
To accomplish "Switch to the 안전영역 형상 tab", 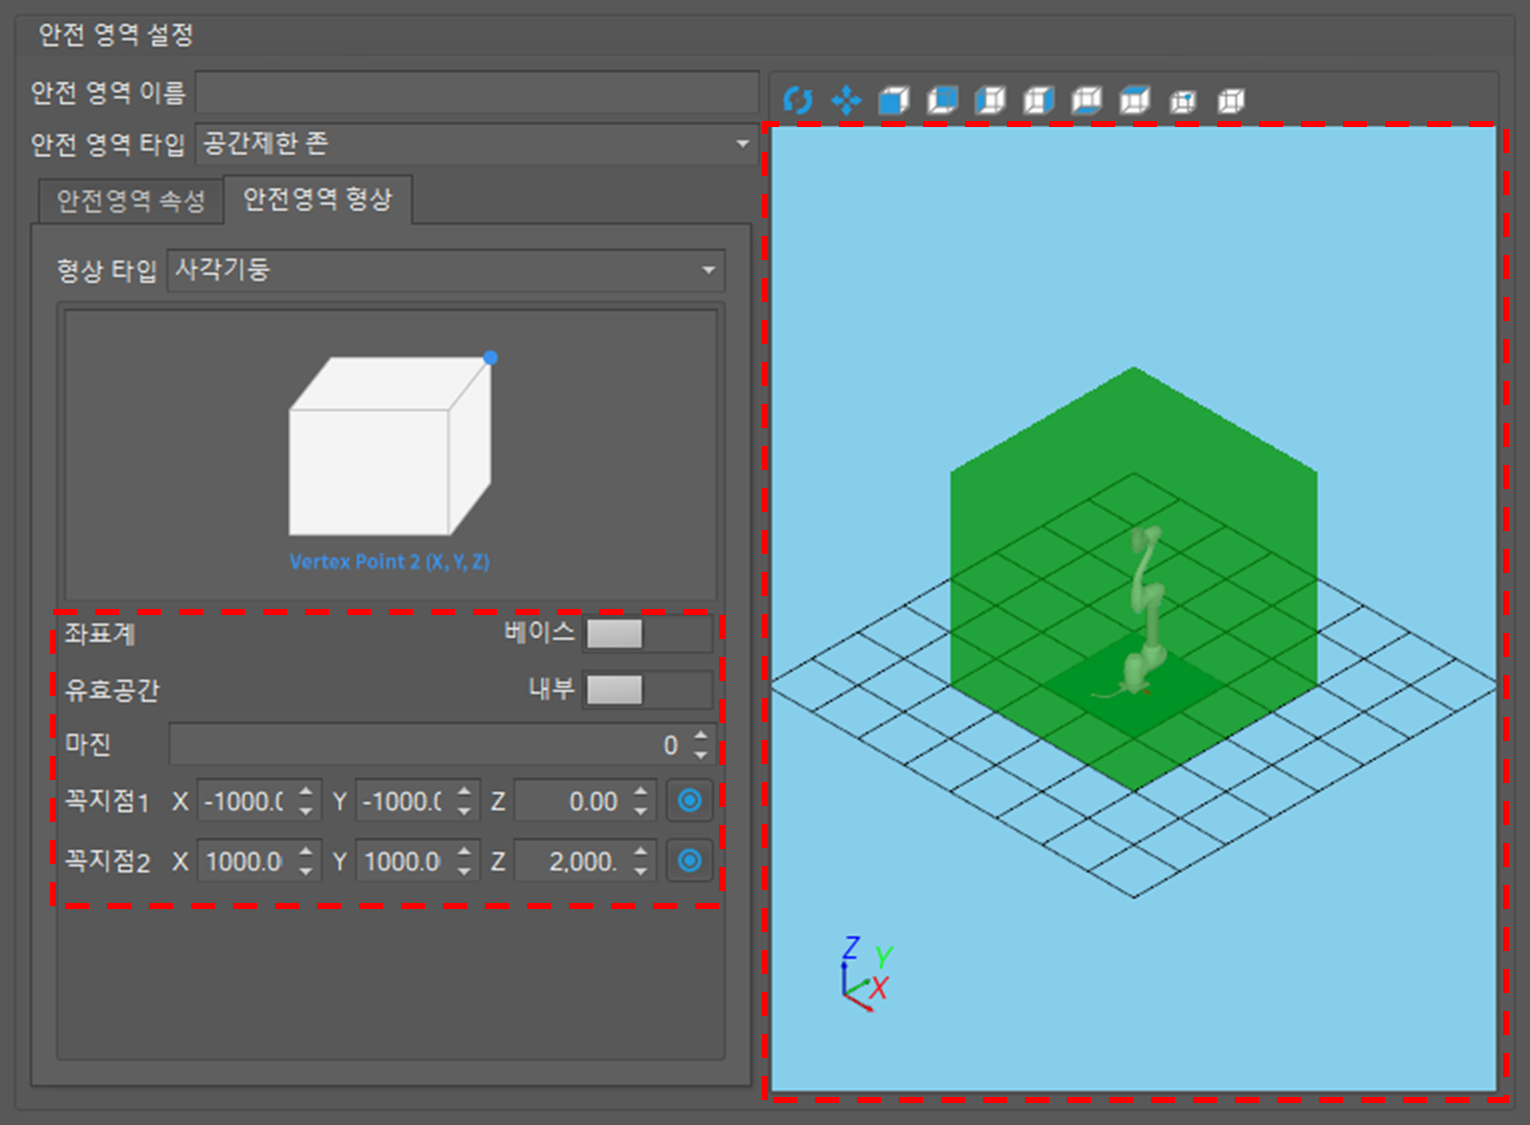I will [319, 199].
